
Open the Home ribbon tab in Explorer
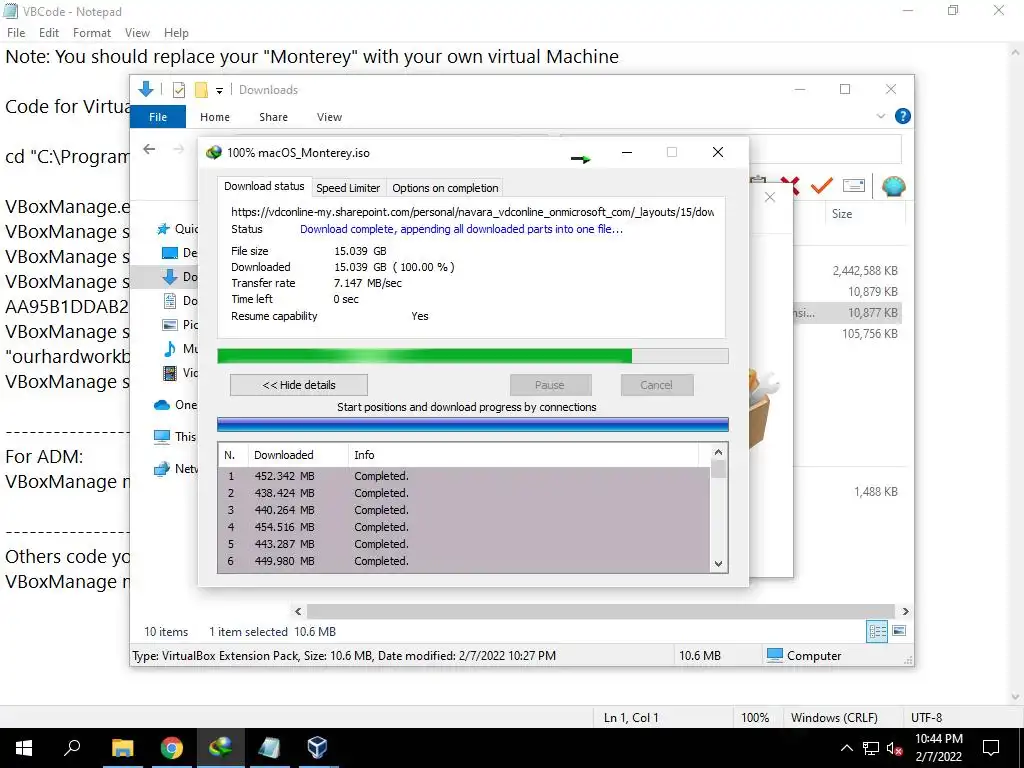(x=215, y=117)
